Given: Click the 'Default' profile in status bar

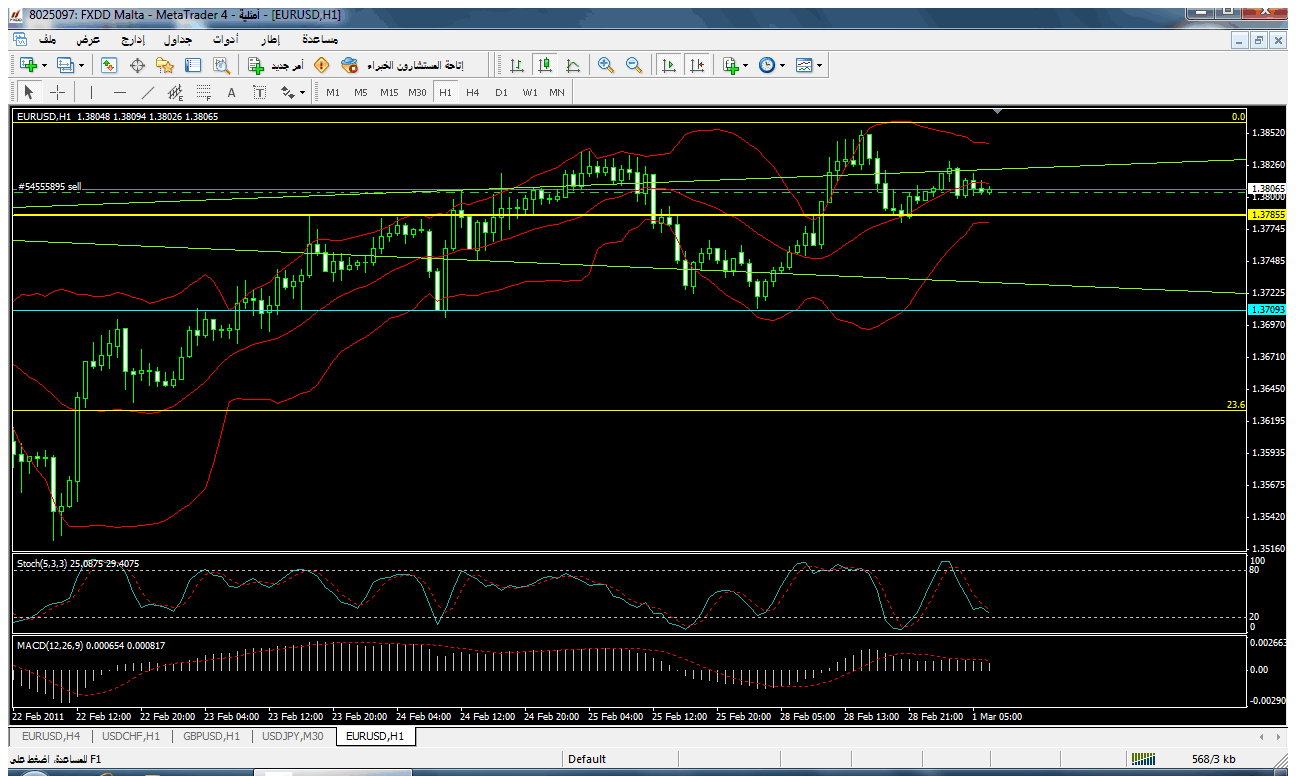Looking at the screenshot, I should [587, 759].
